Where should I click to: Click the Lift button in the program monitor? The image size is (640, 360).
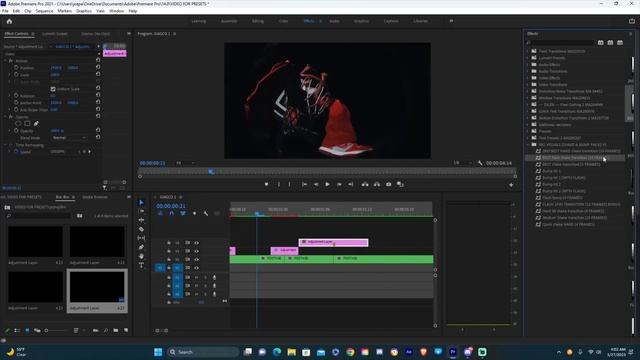(365, 184)
